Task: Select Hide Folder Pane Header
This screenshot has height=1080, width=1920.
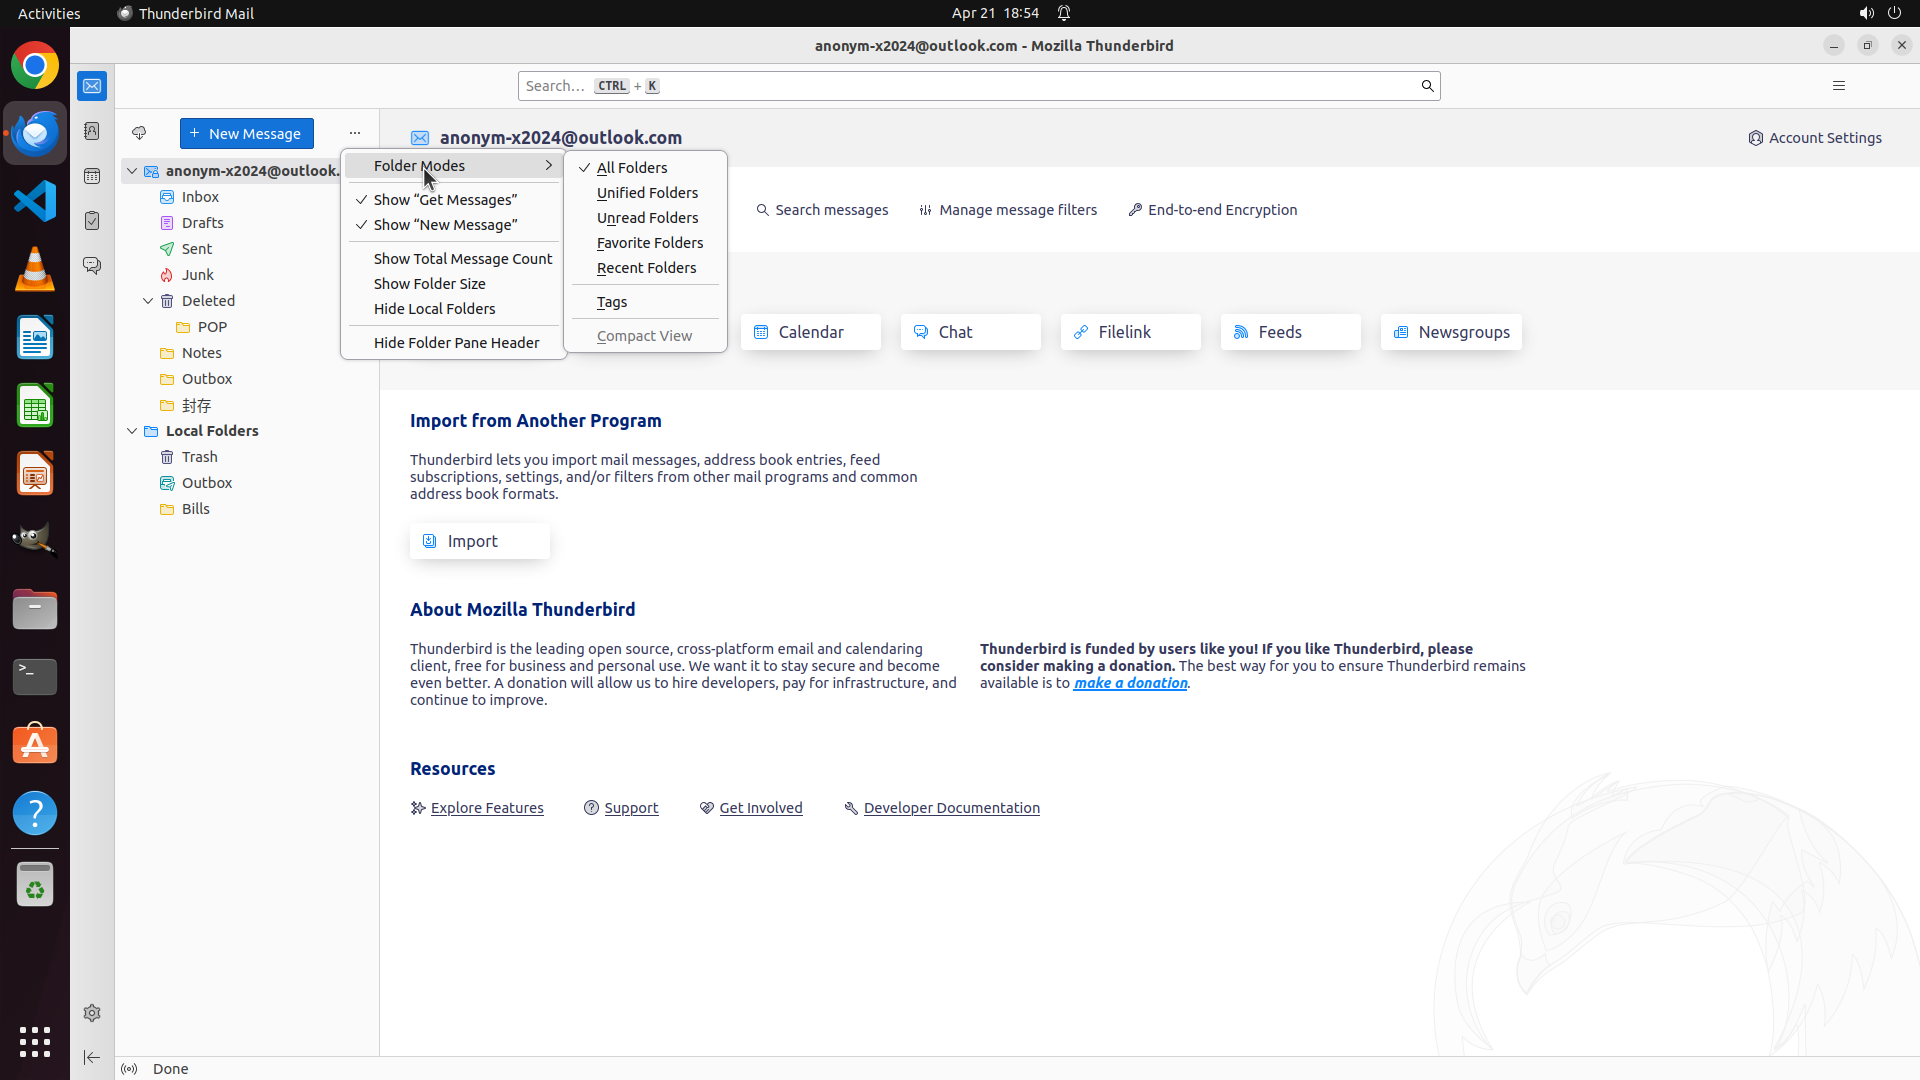Action: 456,343
